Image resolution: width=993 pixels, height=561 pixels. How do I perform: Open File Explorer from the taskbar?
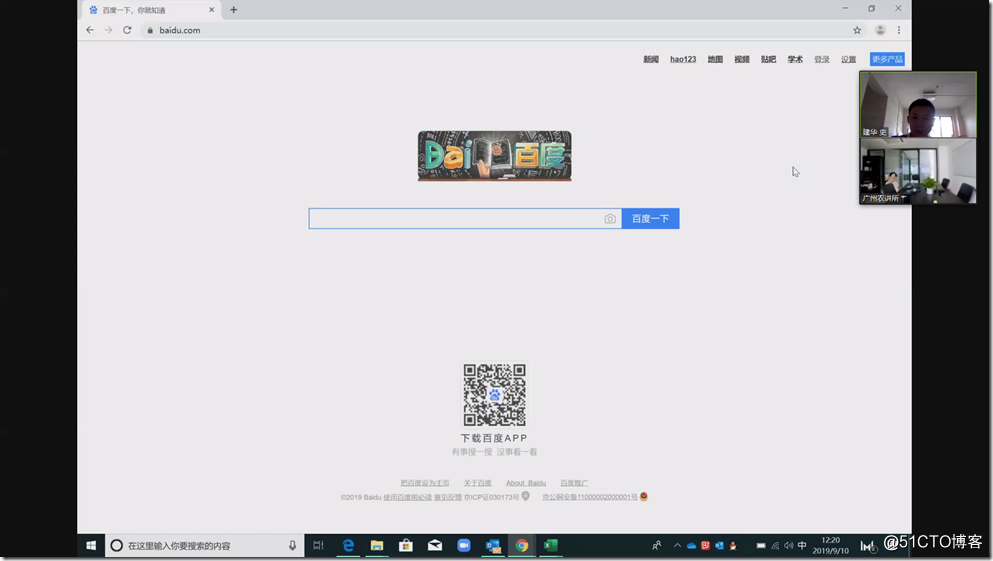(x=377, y=545)
